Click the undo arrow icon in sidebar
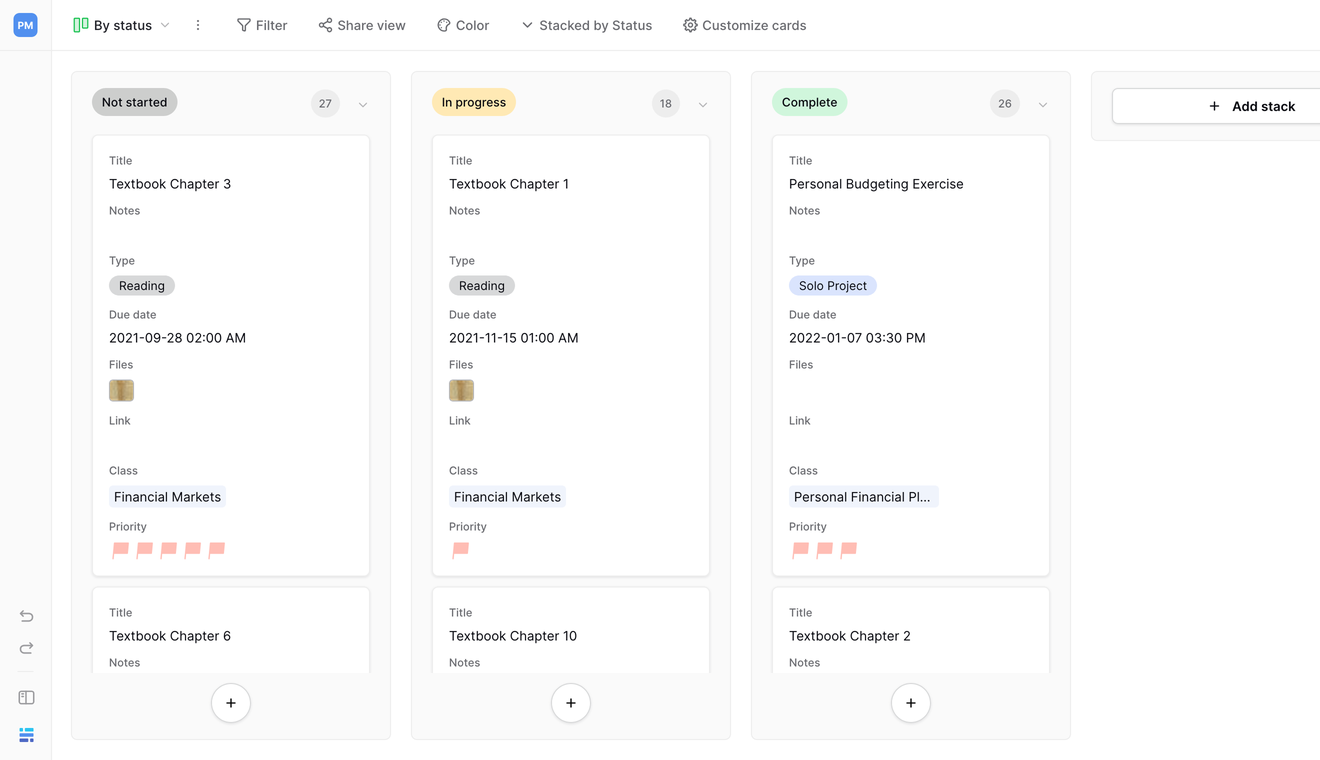This screenshot has width=1320, height=760. click(26, 616)
